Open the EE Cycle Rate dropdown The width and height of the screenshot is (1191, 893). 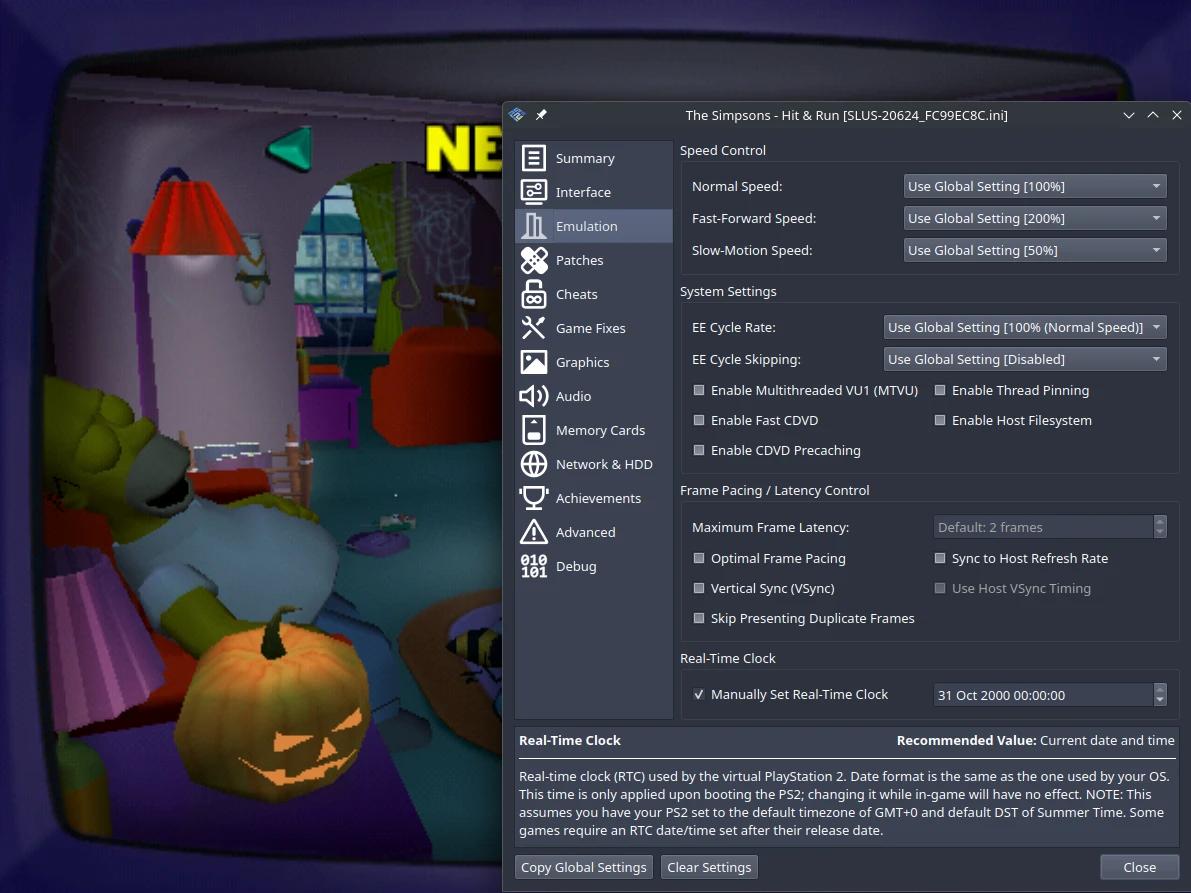click(1024, 327)
